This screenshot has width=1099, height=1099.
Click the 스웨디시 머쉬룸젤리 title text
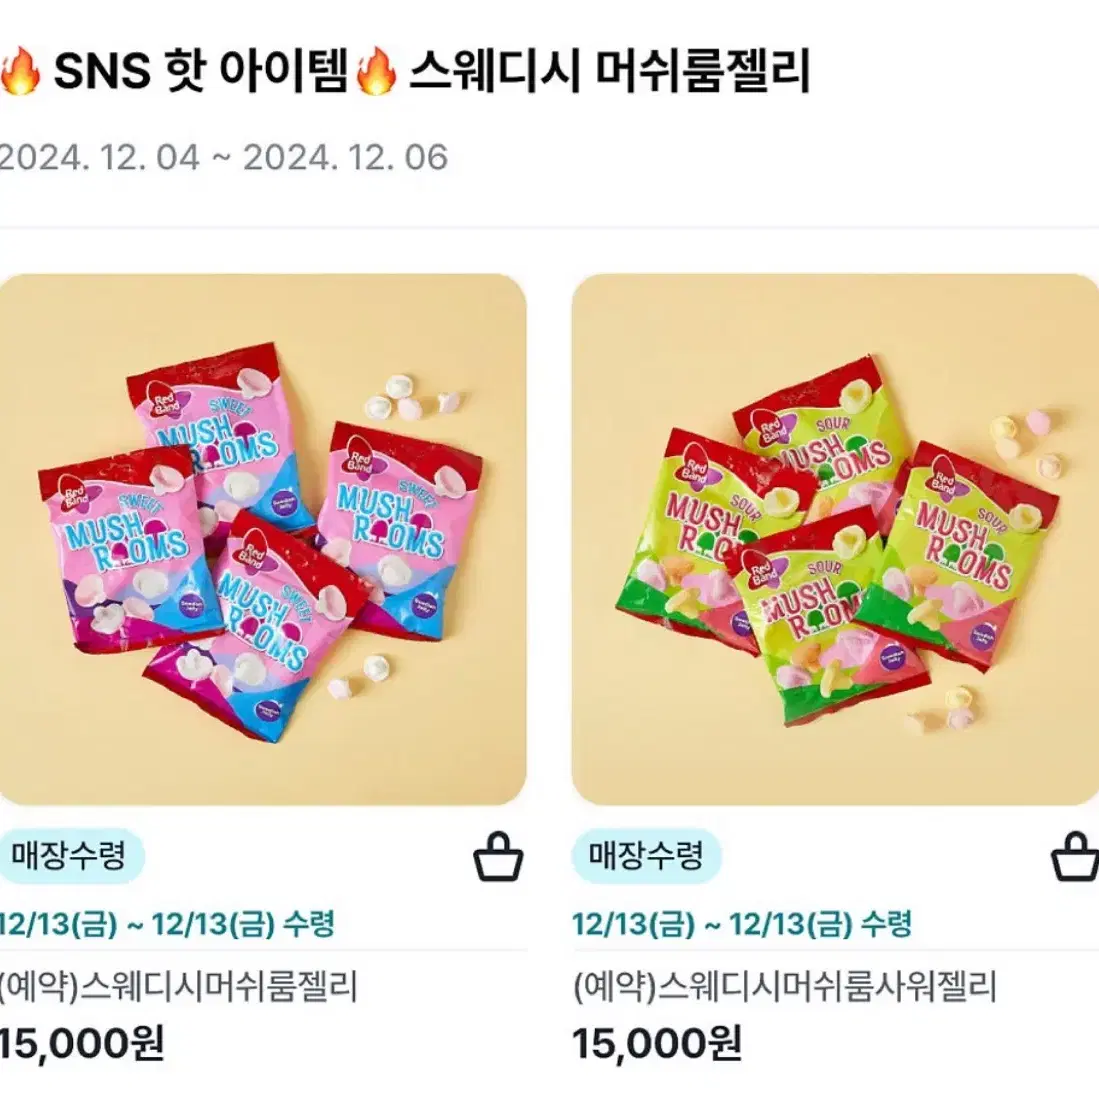pos(610,71)
